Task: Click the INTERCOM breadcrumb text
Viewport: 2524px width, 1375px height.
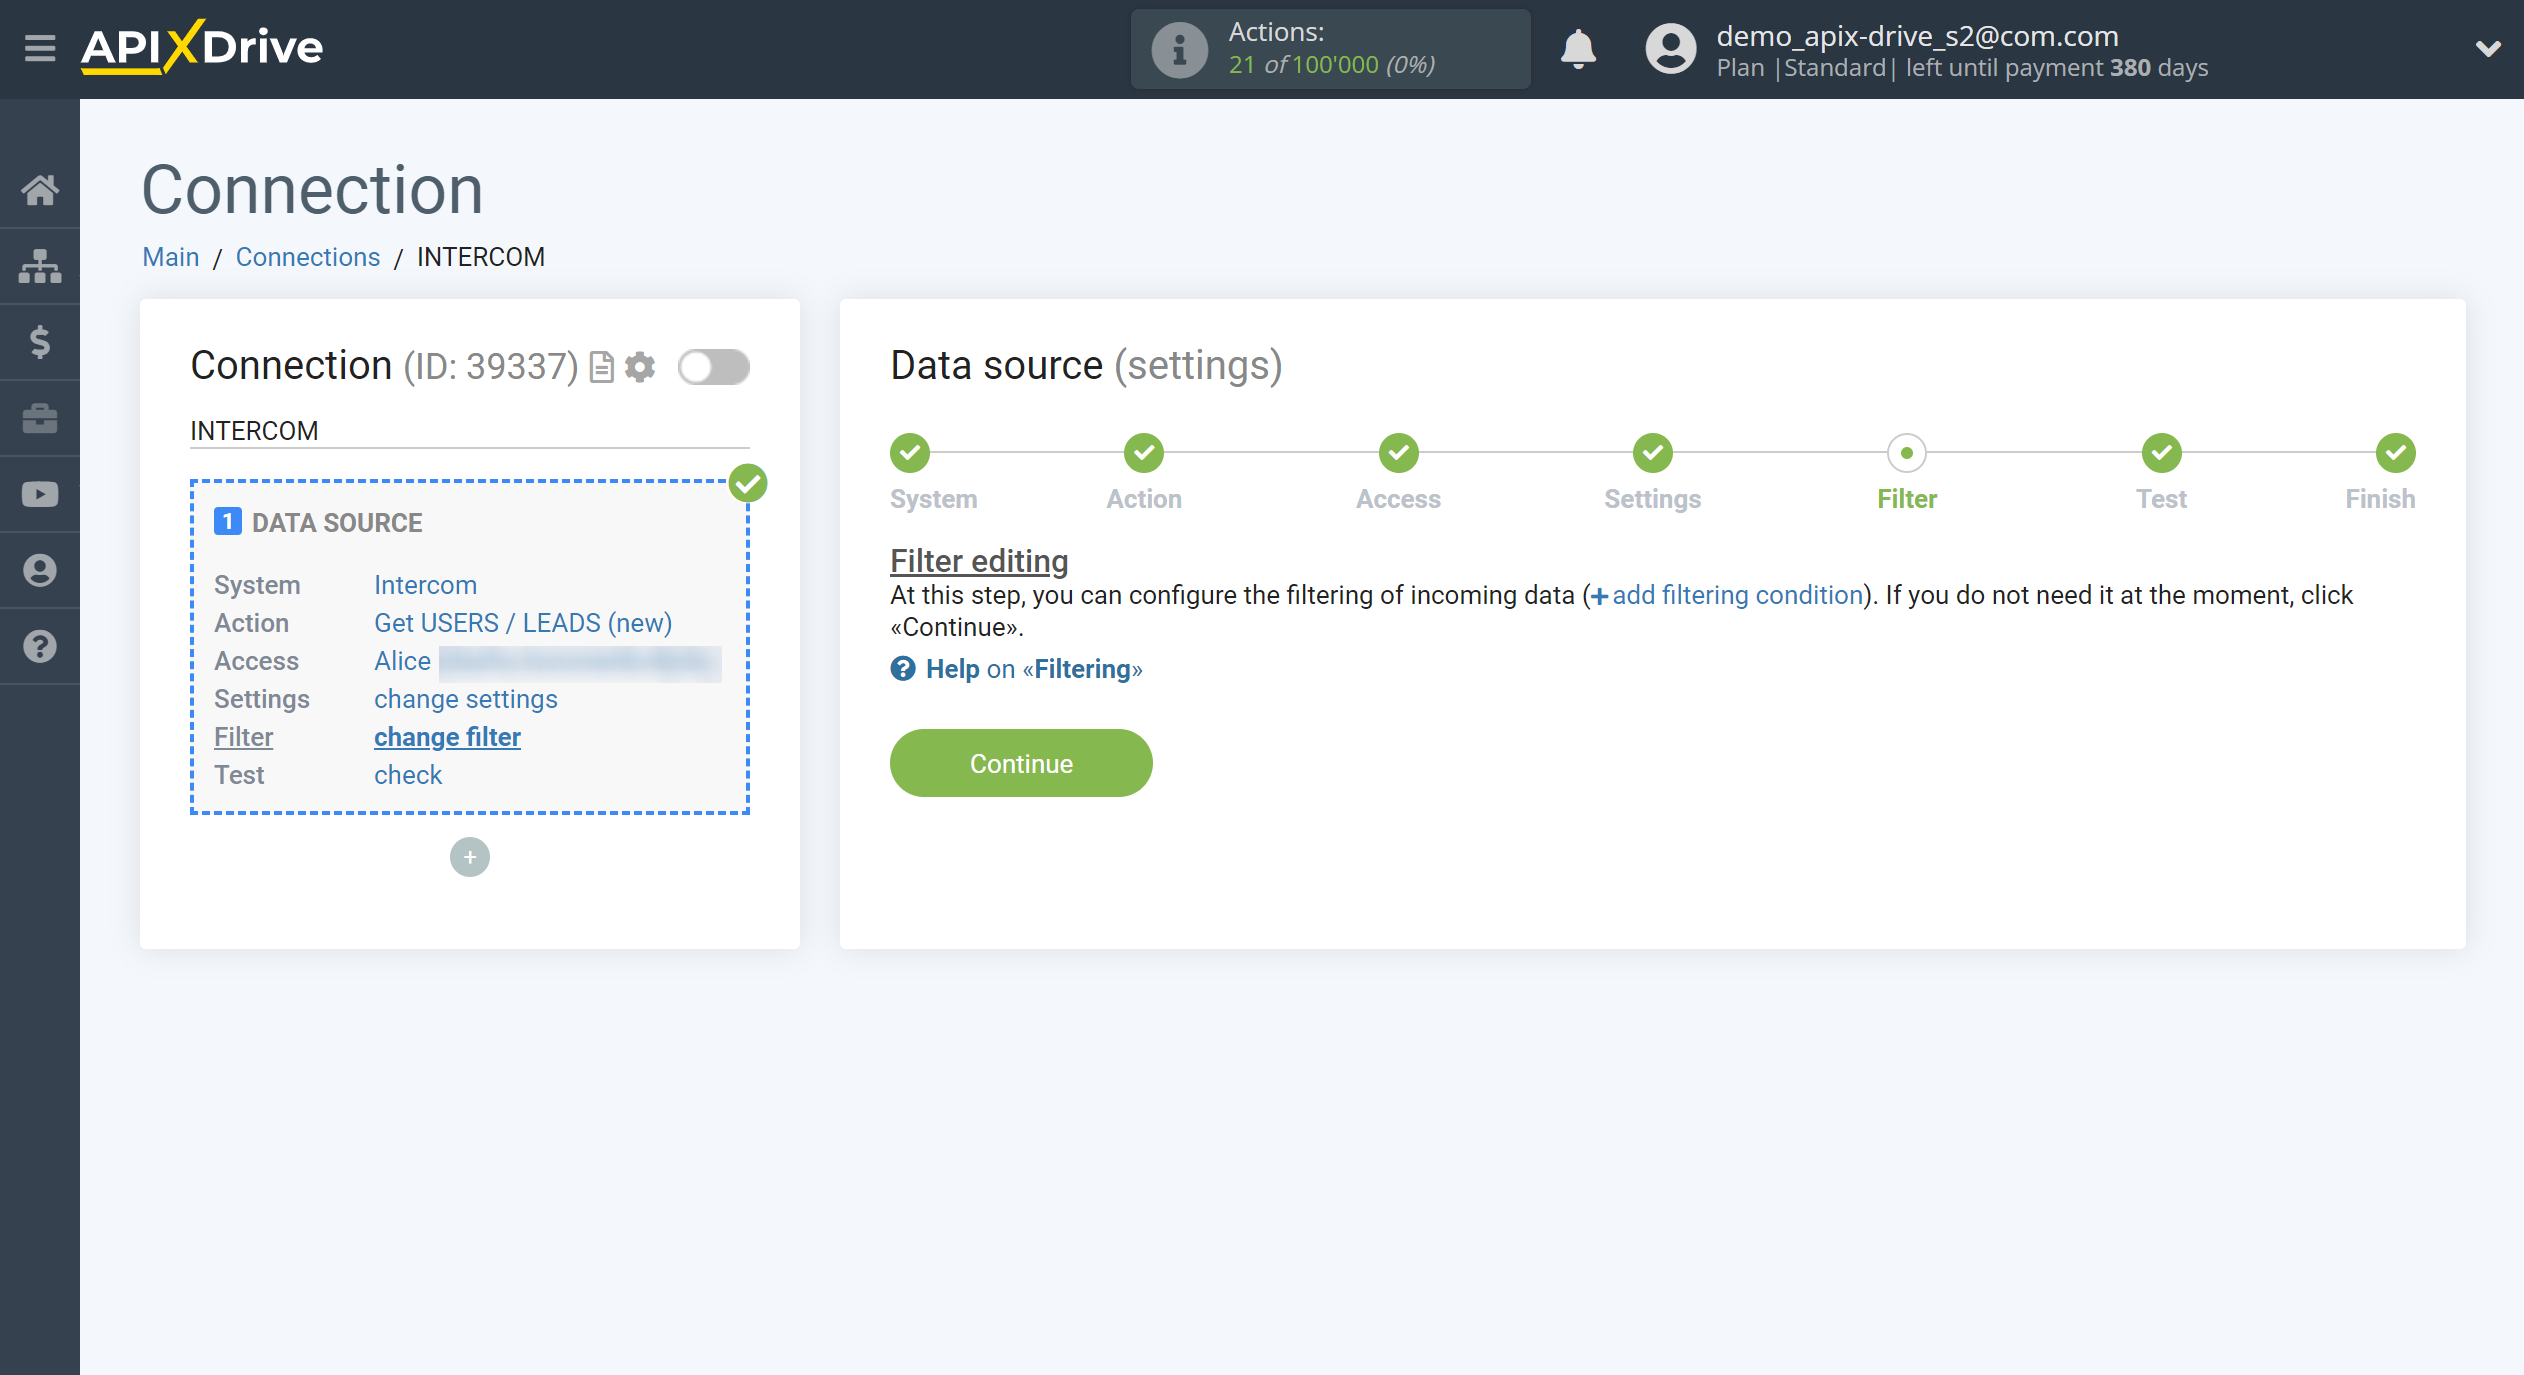Action: [481, 257]
